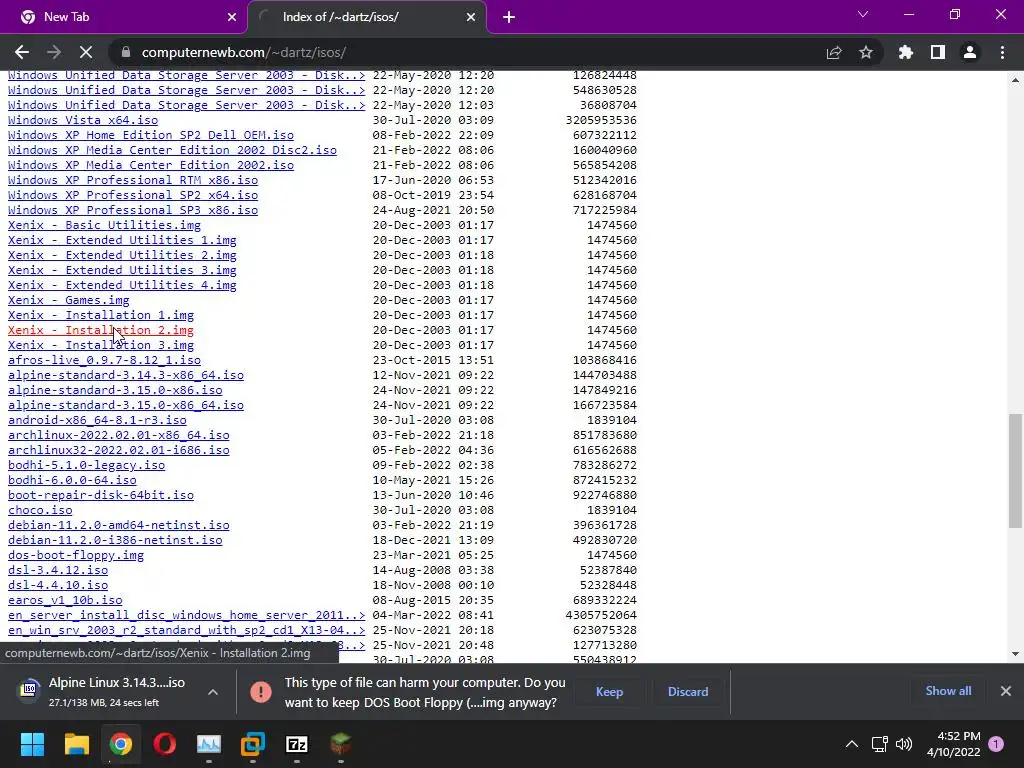
Task: Open File Explorer from the taskbar
Action: (76, 744)
